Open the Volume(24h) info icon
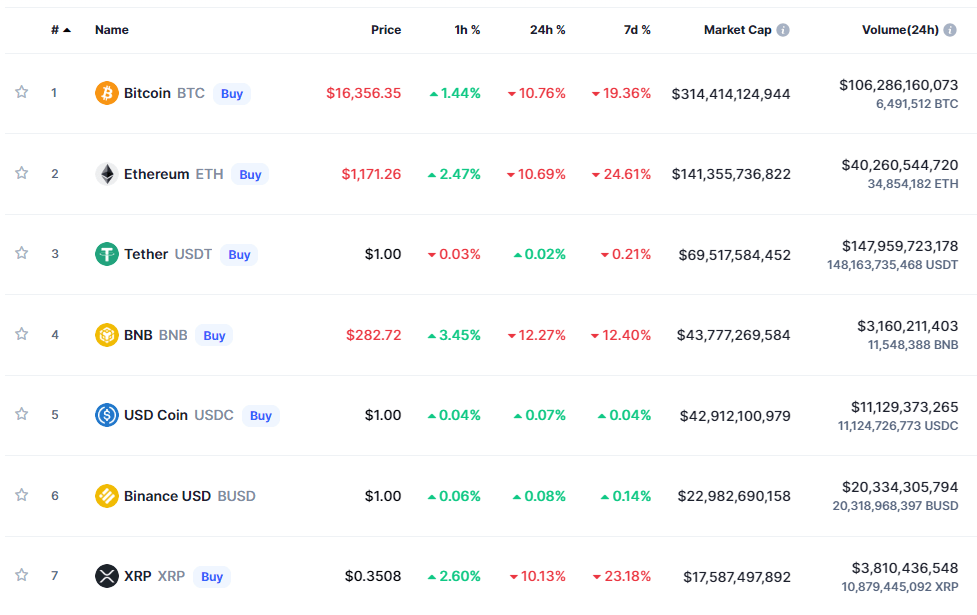The height and width of the screenshot is (615, 977). pyautogui.click(x=951, y=30)
